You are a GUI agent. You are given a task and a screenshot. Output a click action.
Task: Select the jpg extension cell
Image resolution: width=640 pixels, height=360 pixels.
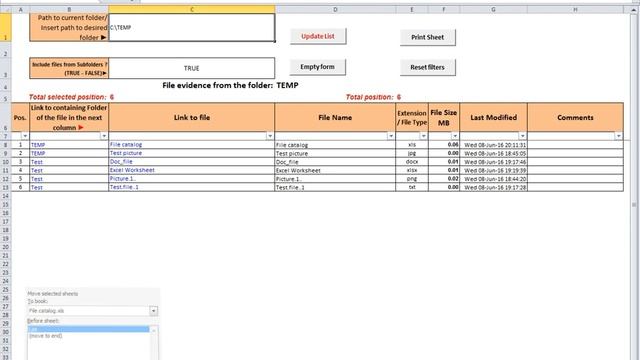point(412,153)
